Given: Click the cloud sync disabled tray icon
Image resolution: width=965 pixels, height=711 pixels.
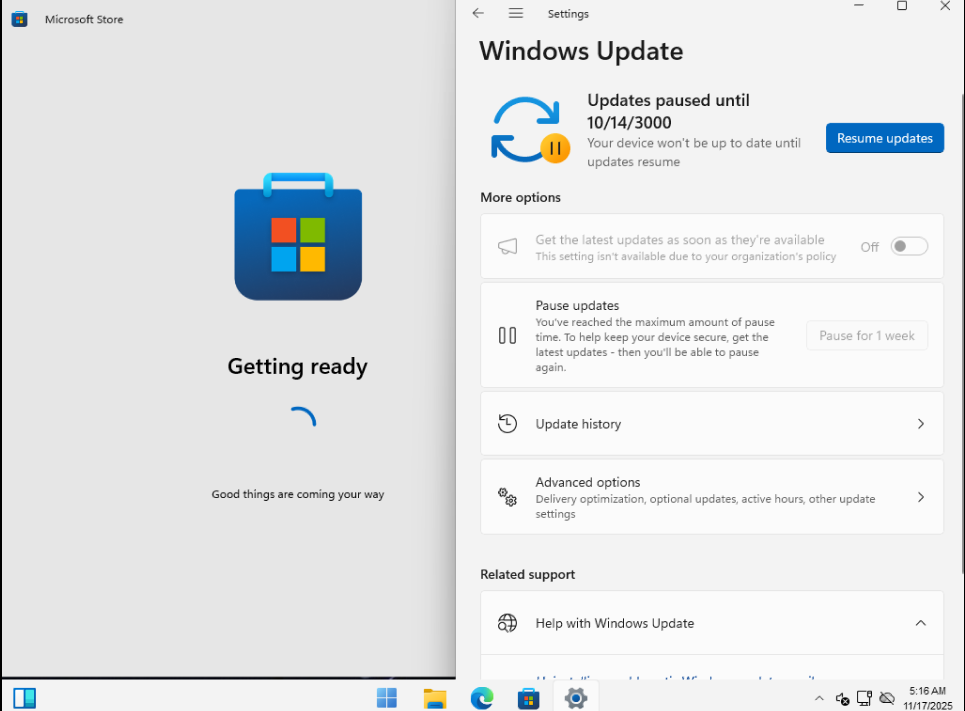Looking at the screenshot, I should (x=887, y=698).
